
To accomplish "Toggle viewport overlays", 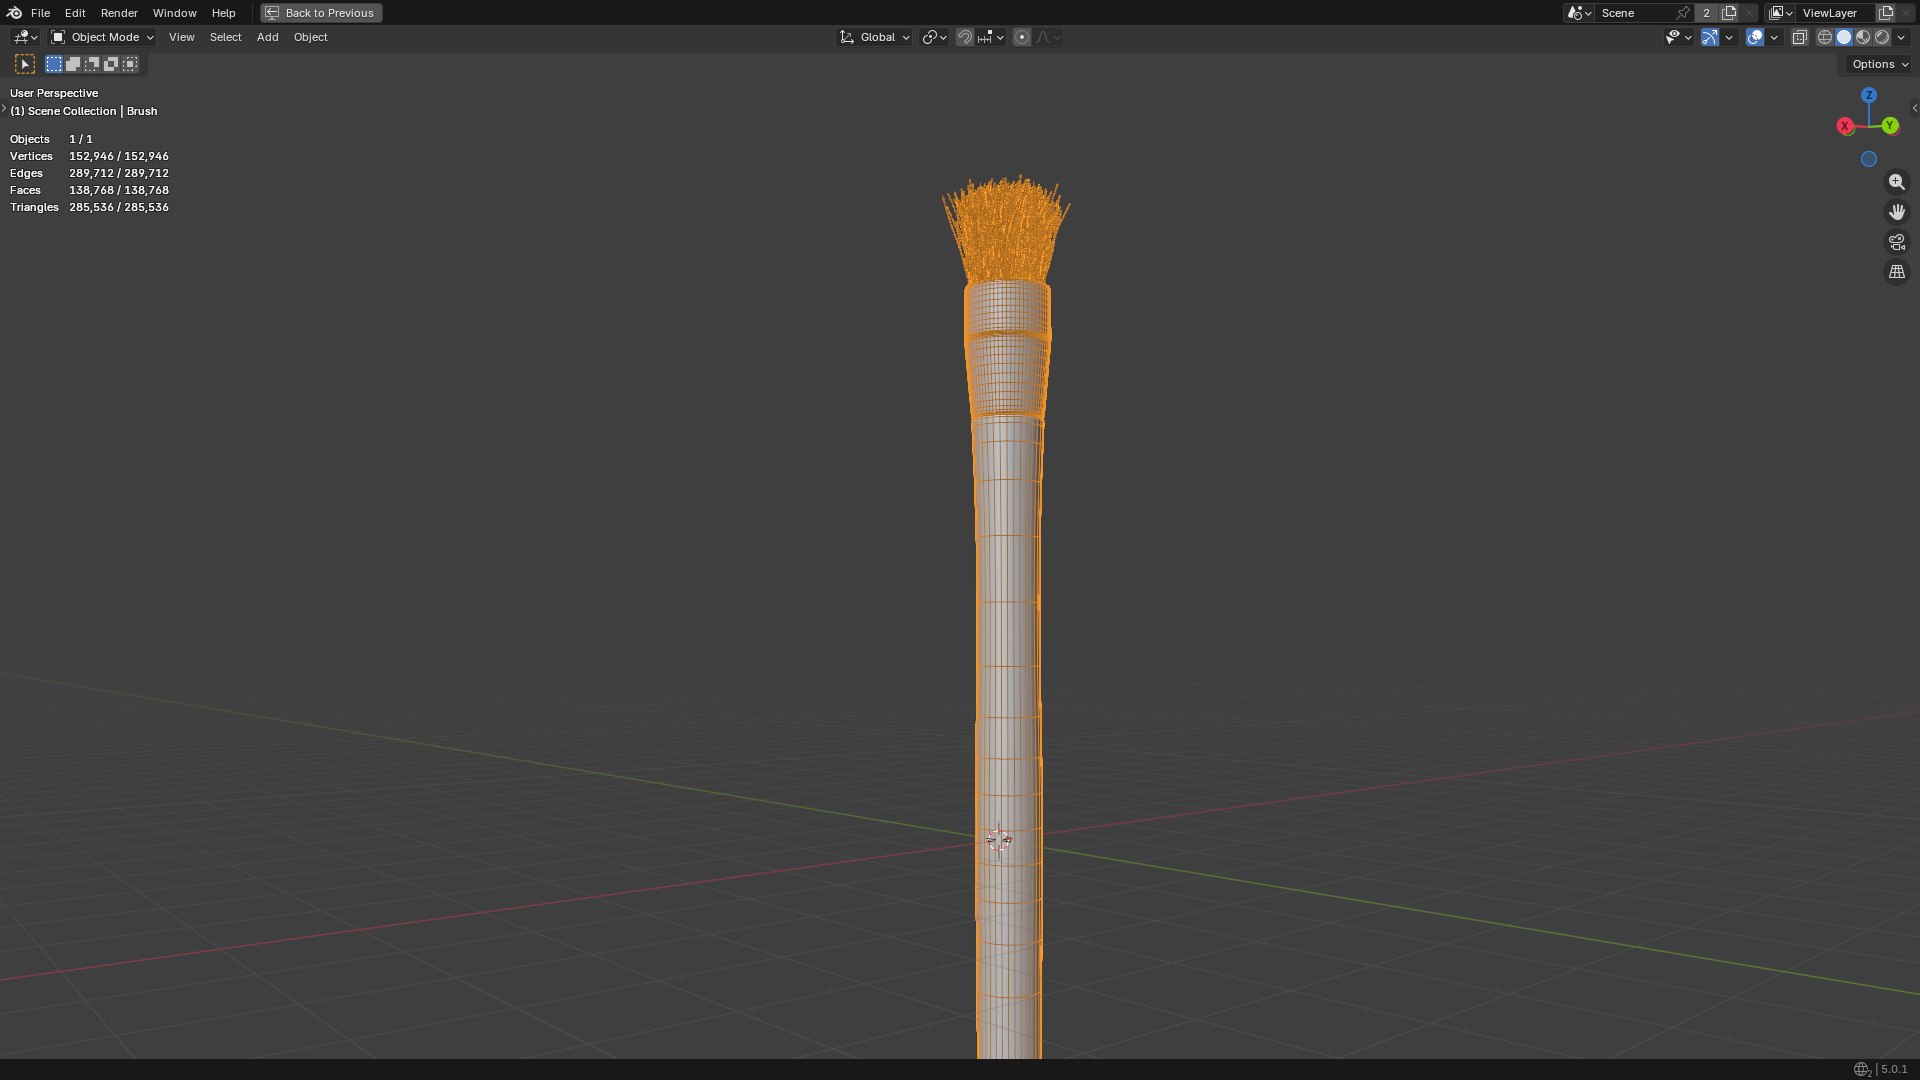I will point(1755,37).
